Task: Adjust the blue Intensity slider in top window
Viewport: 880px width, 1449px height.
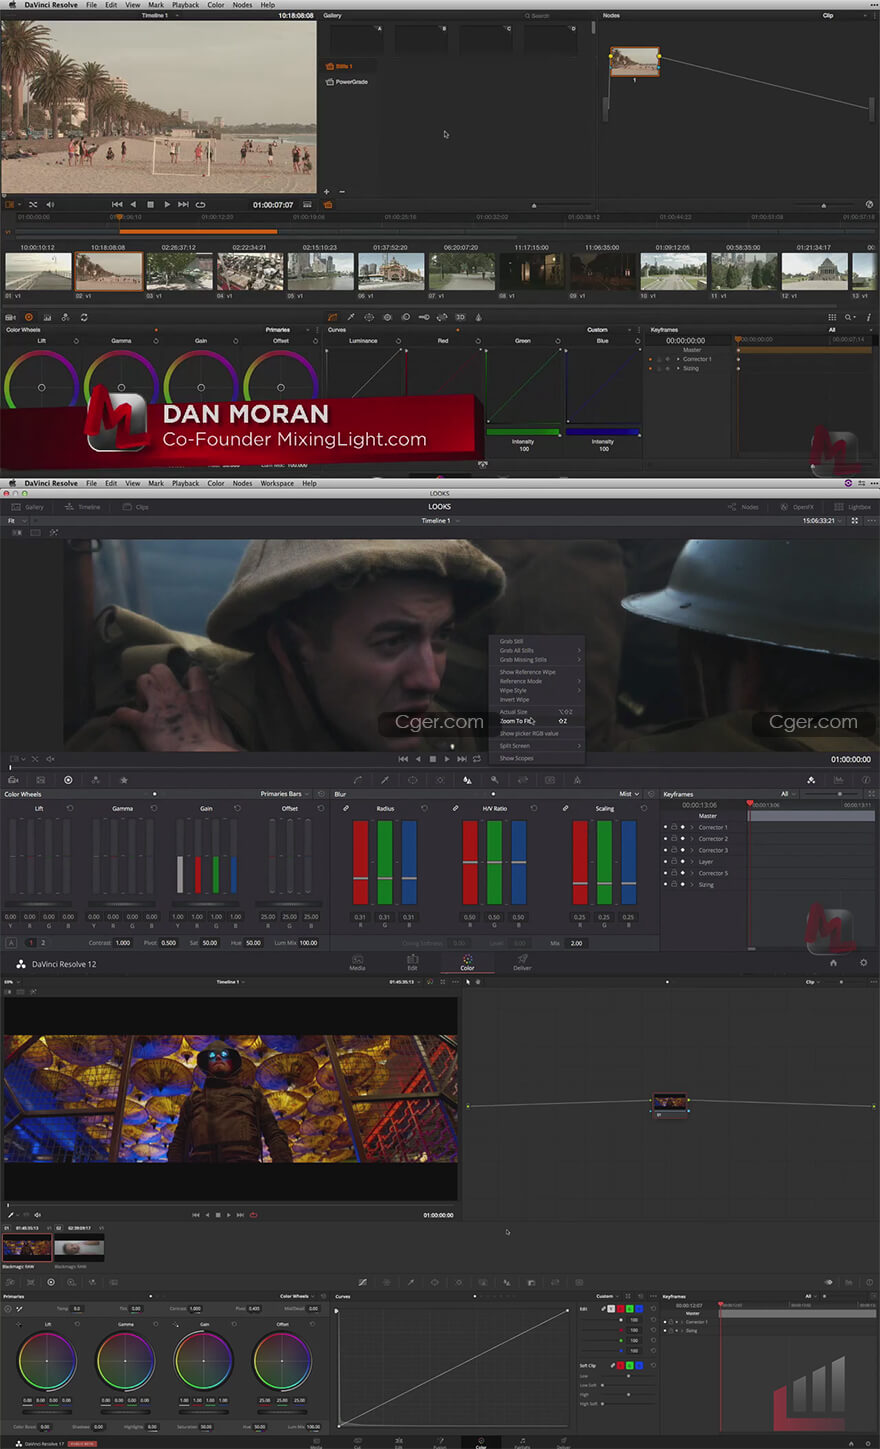Action: pos(602,432)
